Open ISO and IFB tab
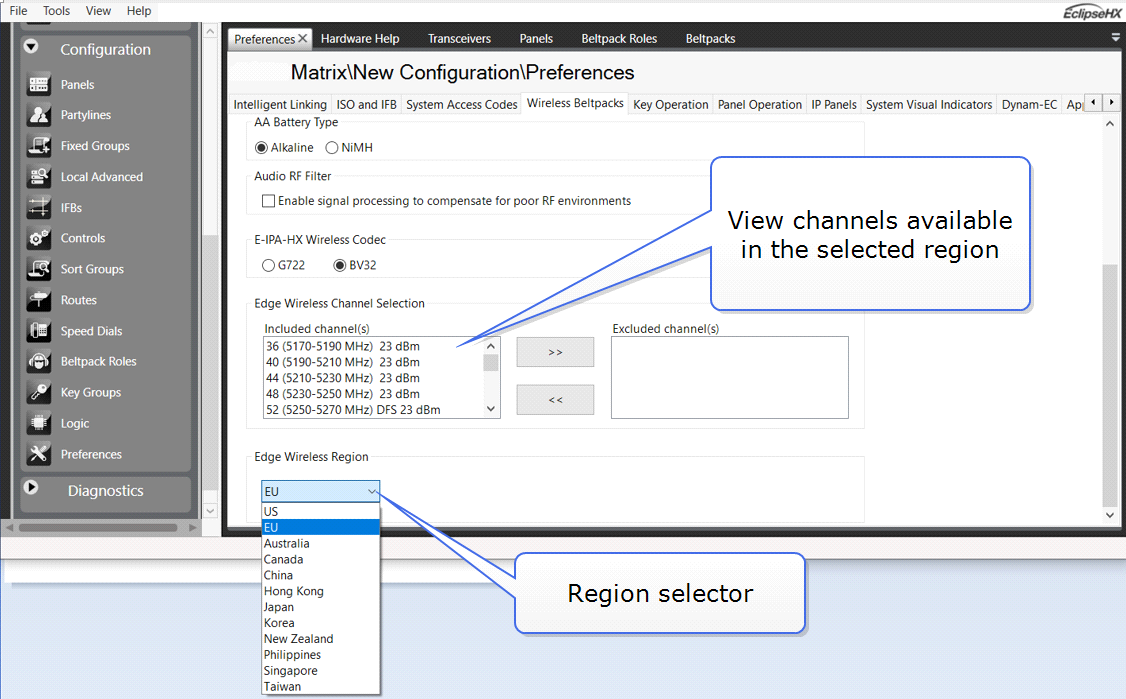The width and height of the screenshot is (1126, 699). 366,105
